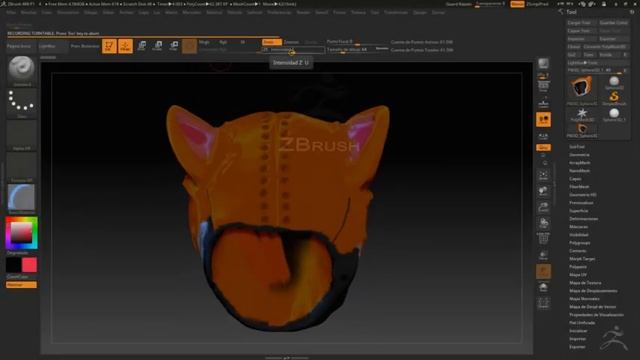Image resolution: width=640 pixels, height=360 pixels.
Task: Click the Move view navigation icon
Action: point(543,191)
